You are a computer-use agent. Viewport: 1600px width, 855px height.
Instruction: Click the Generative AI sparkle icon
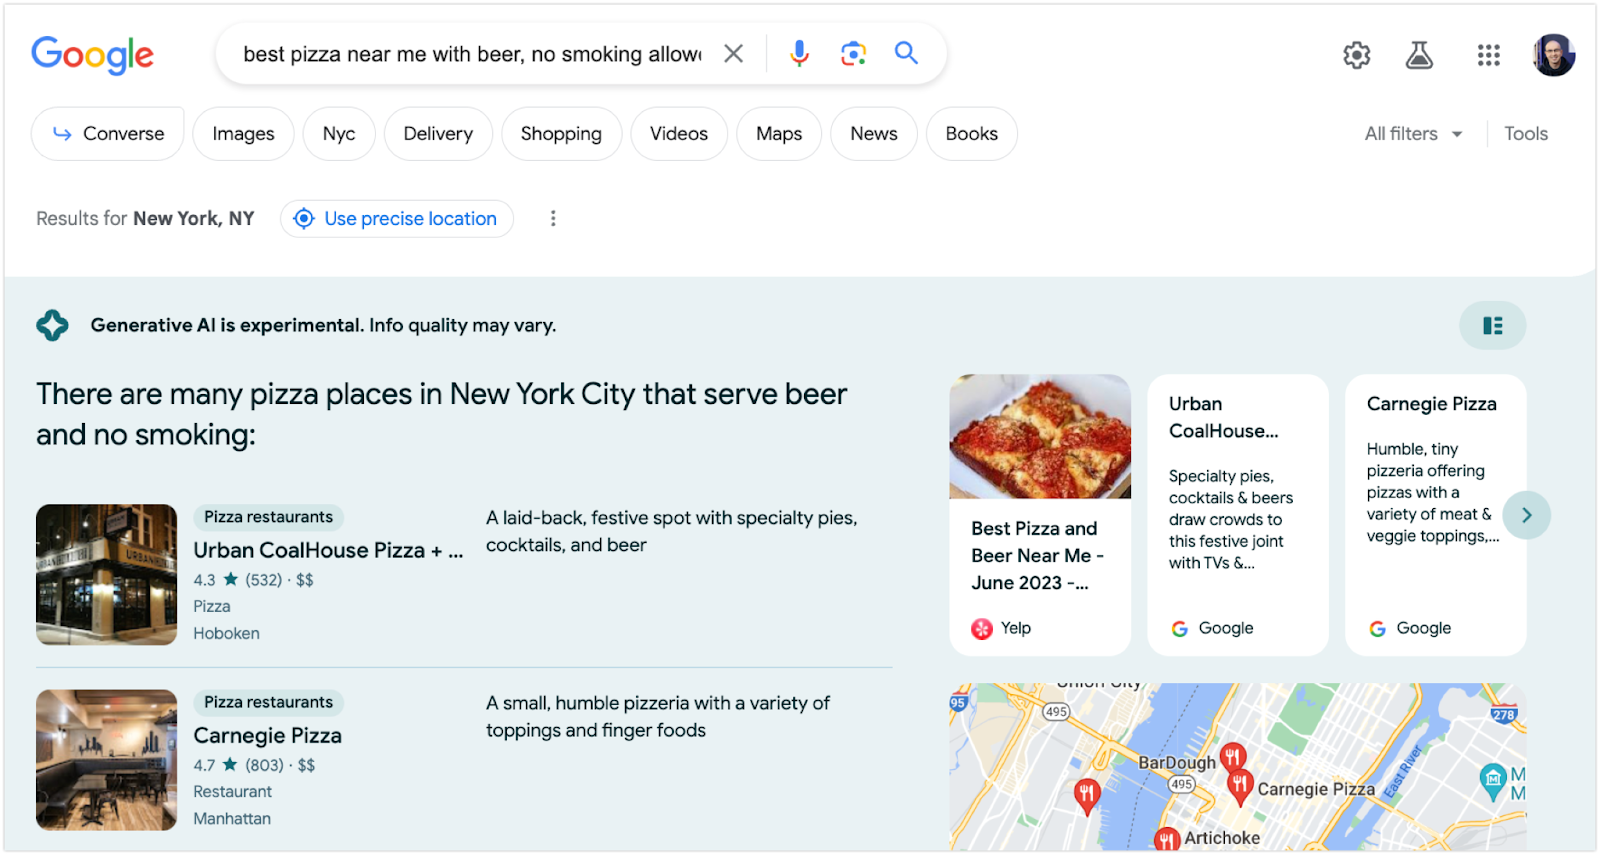coord(52,325)
